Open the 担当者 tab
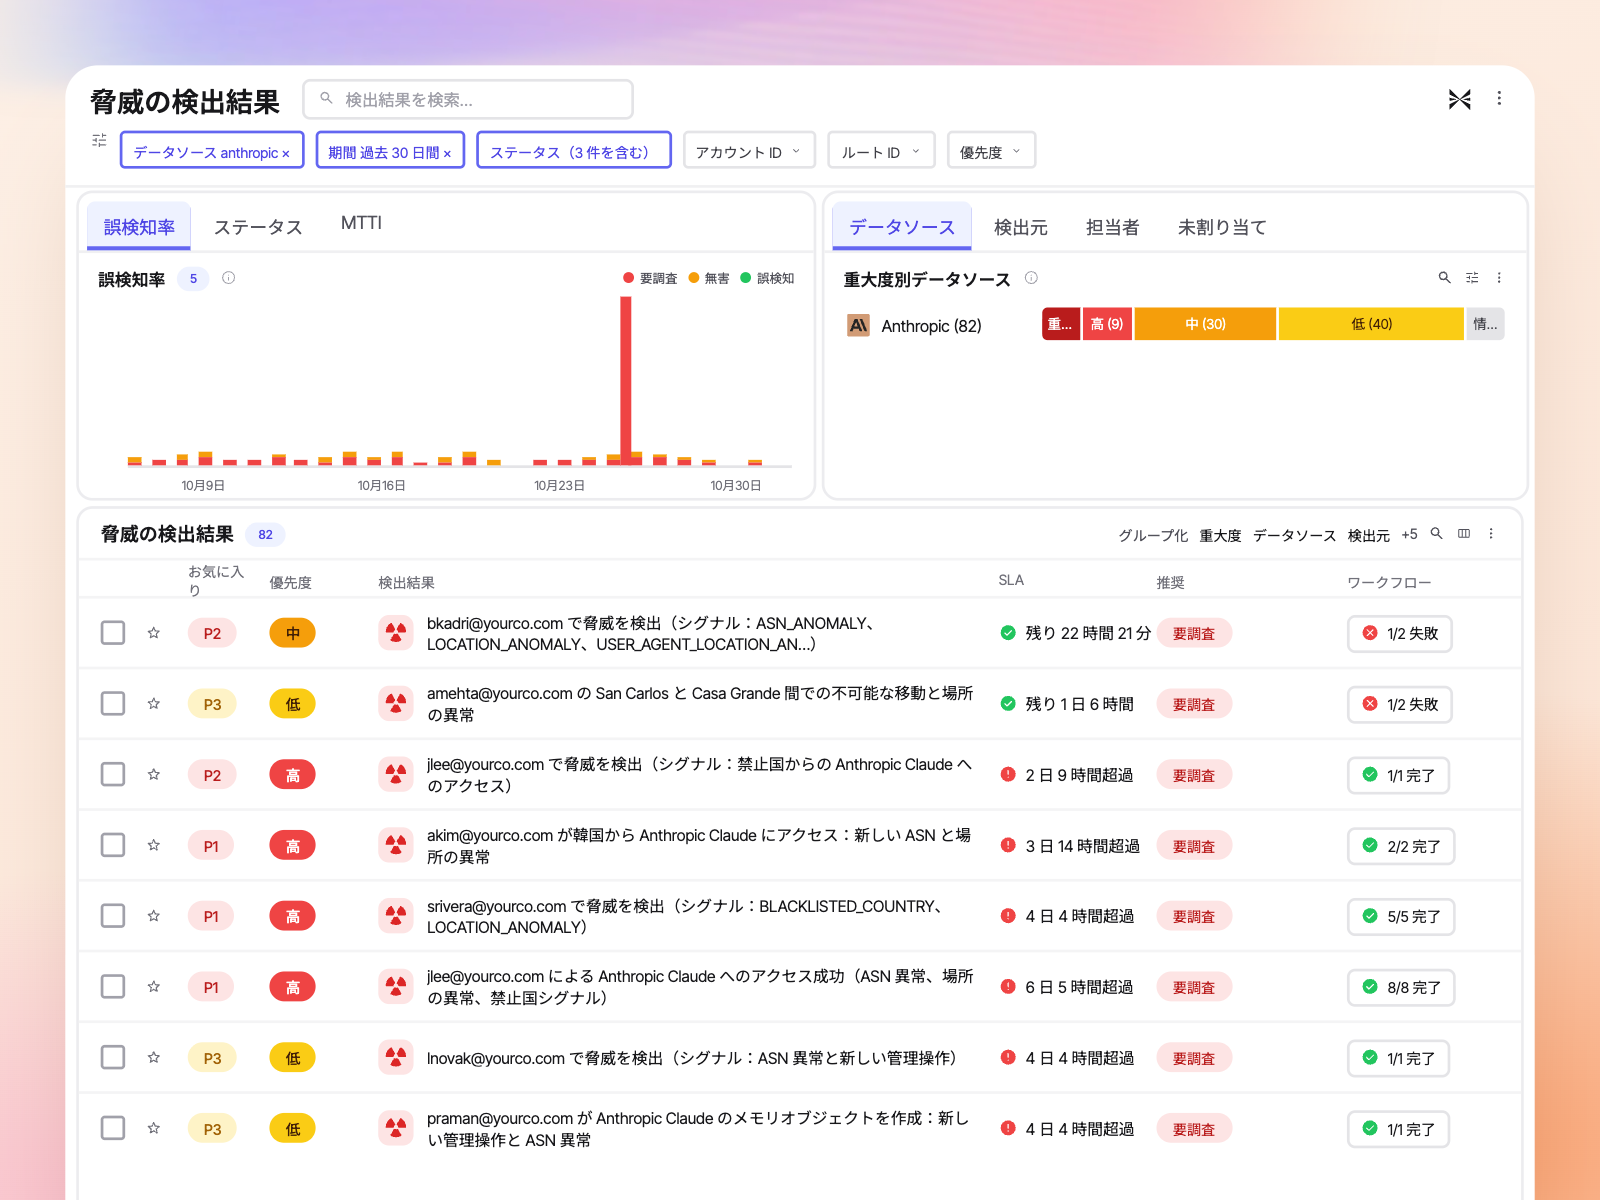Image resolution: width=1600 pixels, height=1200 pixels. click(1112, 227)
